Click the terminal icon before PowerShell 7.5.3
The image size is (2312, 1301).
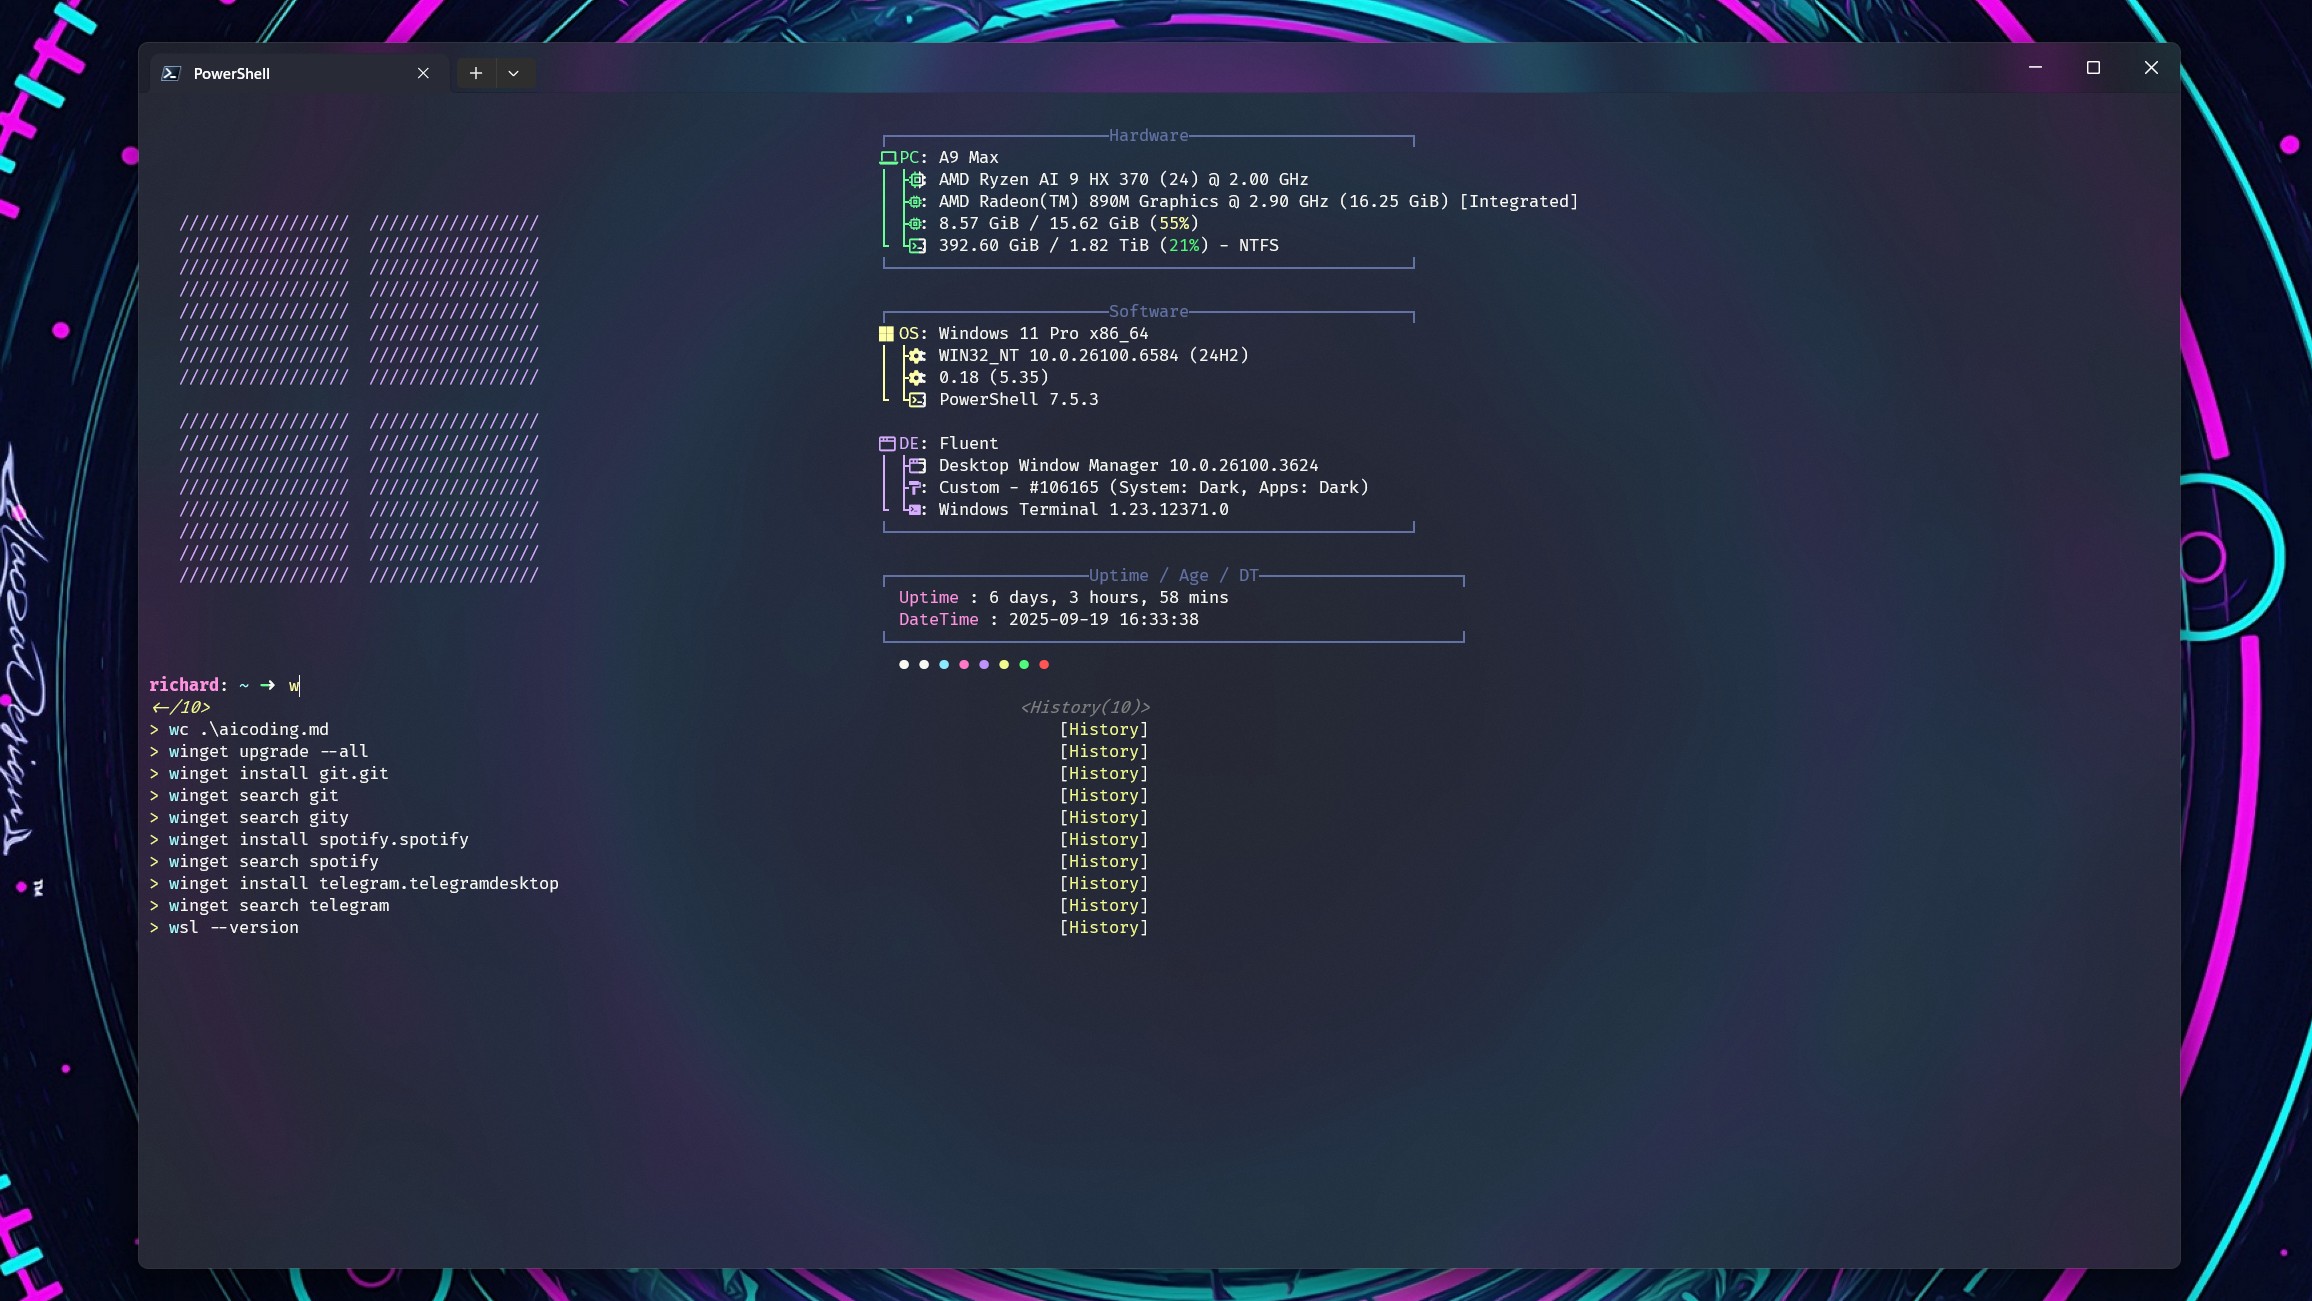(917, 400)
